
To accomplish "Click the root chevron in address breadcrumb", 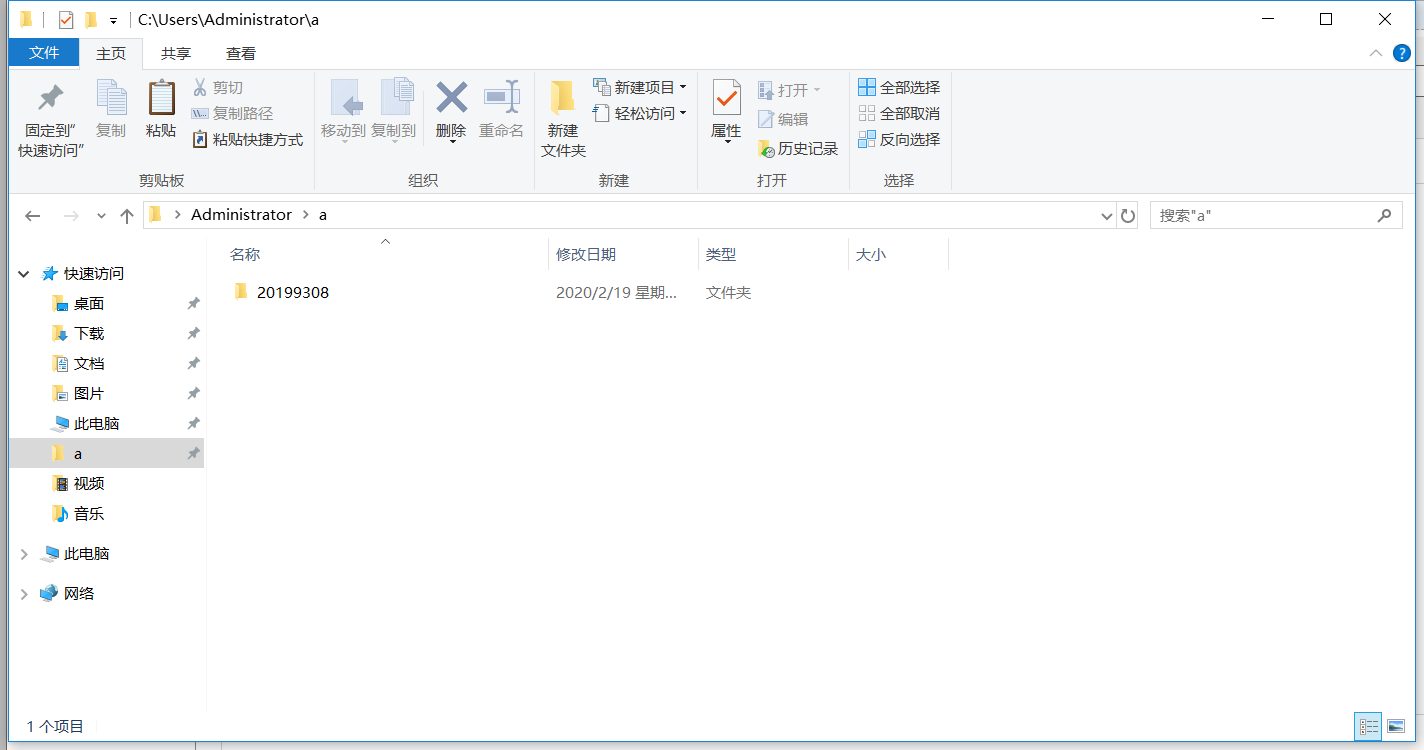I will point(177,215).
